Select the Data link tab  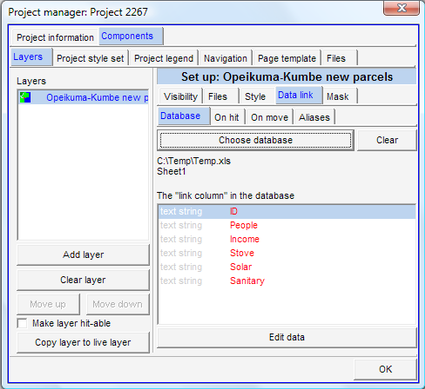click(x=299, y=95)
